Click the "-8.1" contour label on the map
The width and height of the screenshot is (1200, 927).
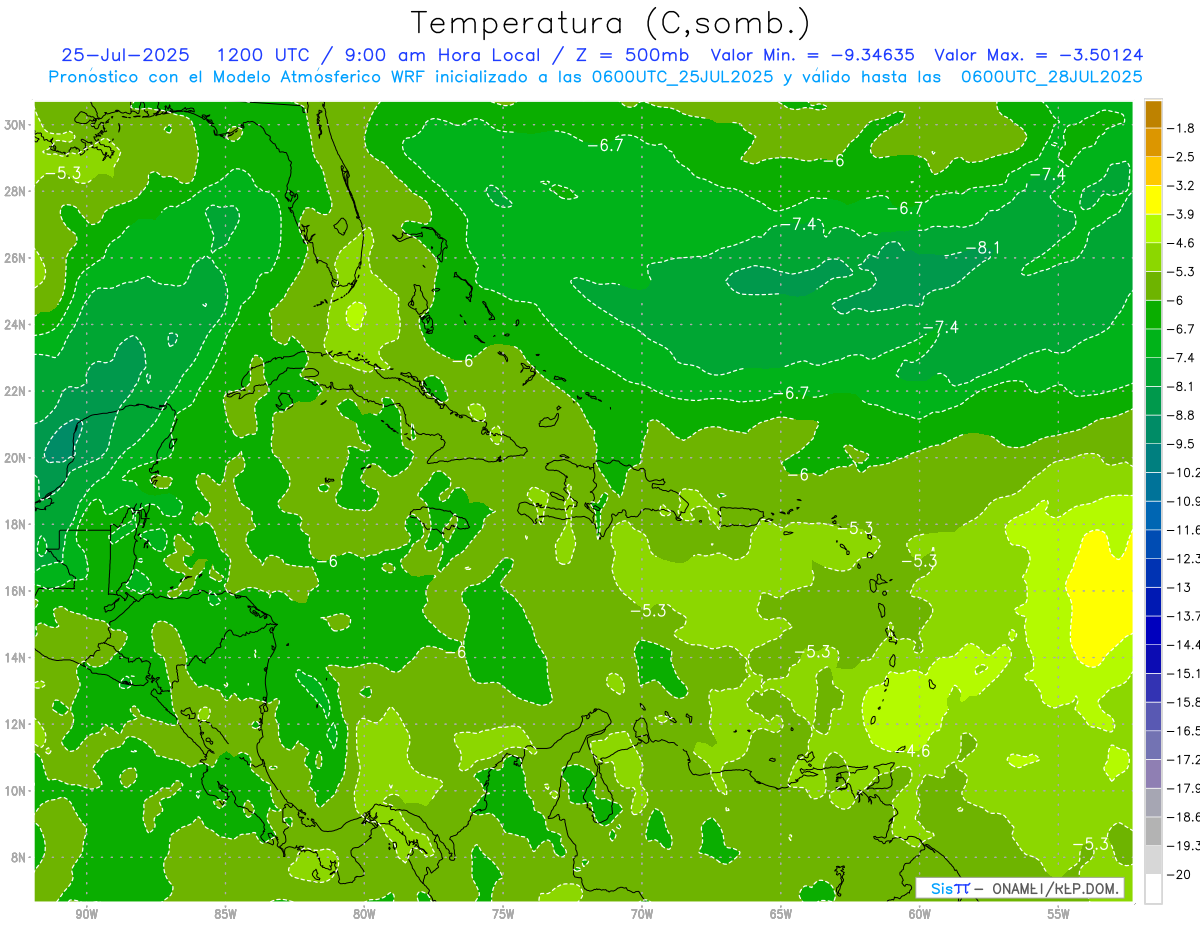point(983,247)
